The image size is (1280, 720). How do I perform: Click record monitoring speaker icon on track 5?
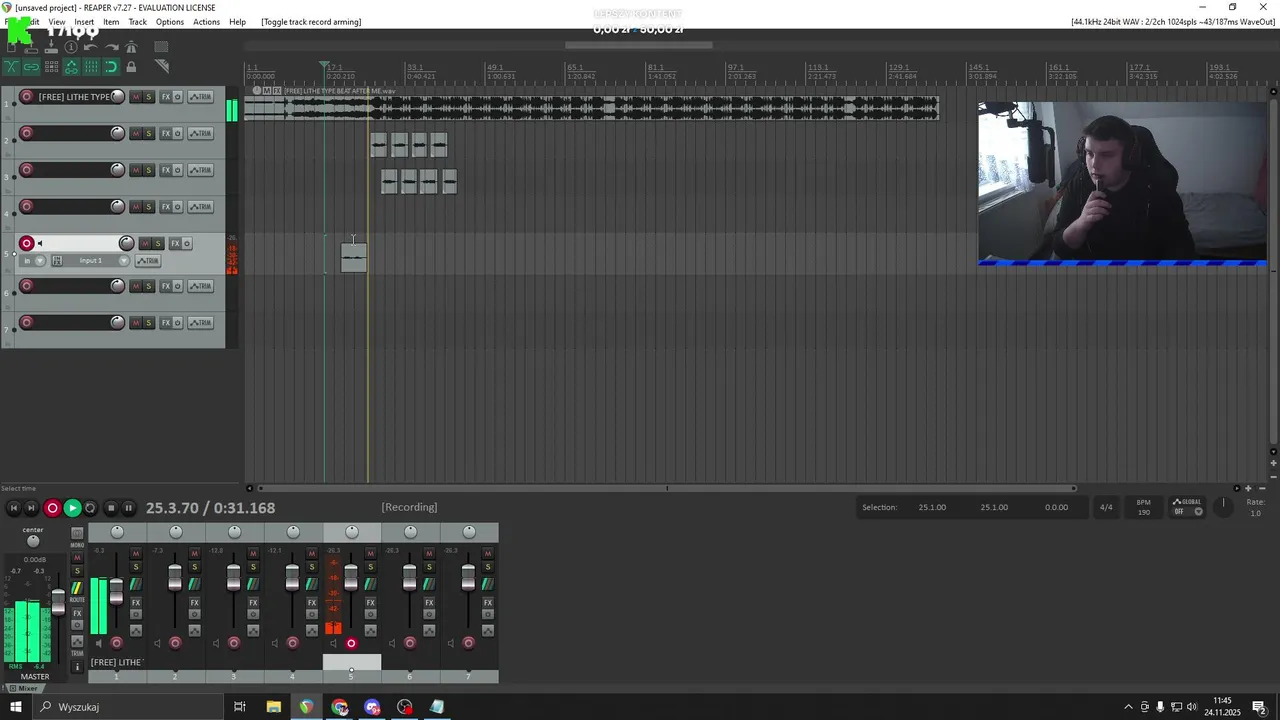(x=40, y=243)
